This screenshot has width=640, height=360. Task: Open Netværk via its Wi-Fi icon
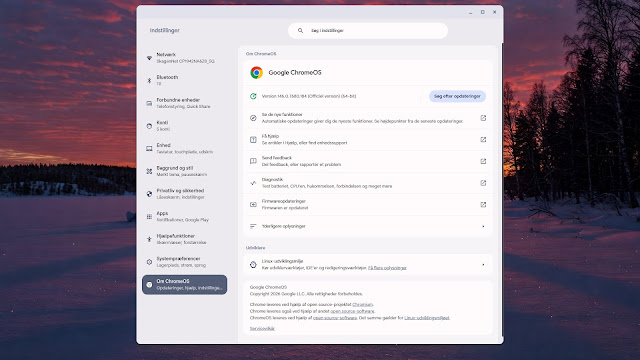click(149, 58)
